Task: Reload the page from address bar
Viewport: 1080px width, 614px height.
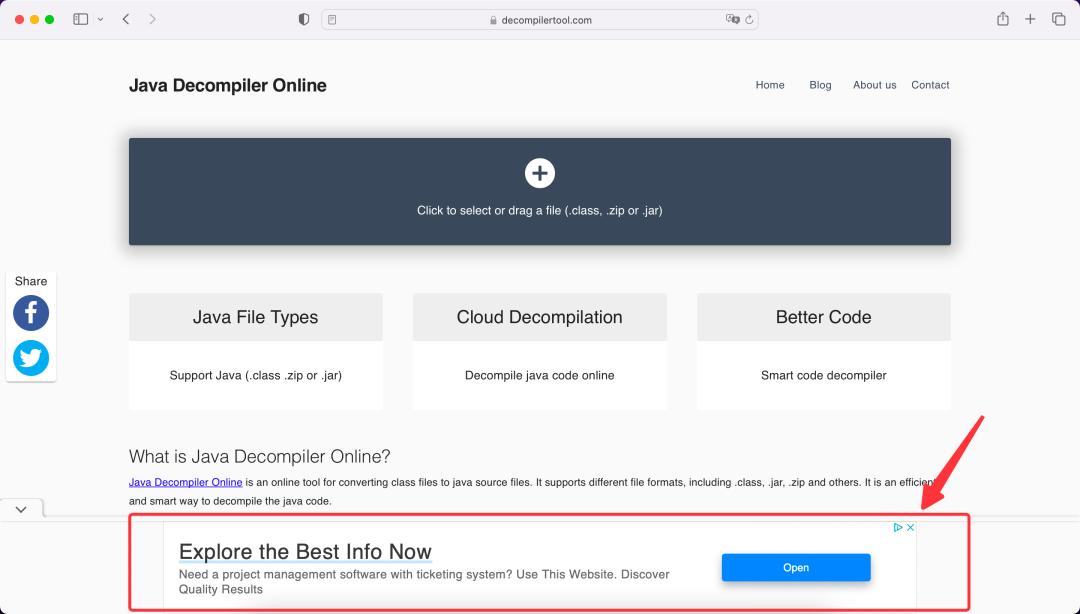Action: [x=749, y=20]
